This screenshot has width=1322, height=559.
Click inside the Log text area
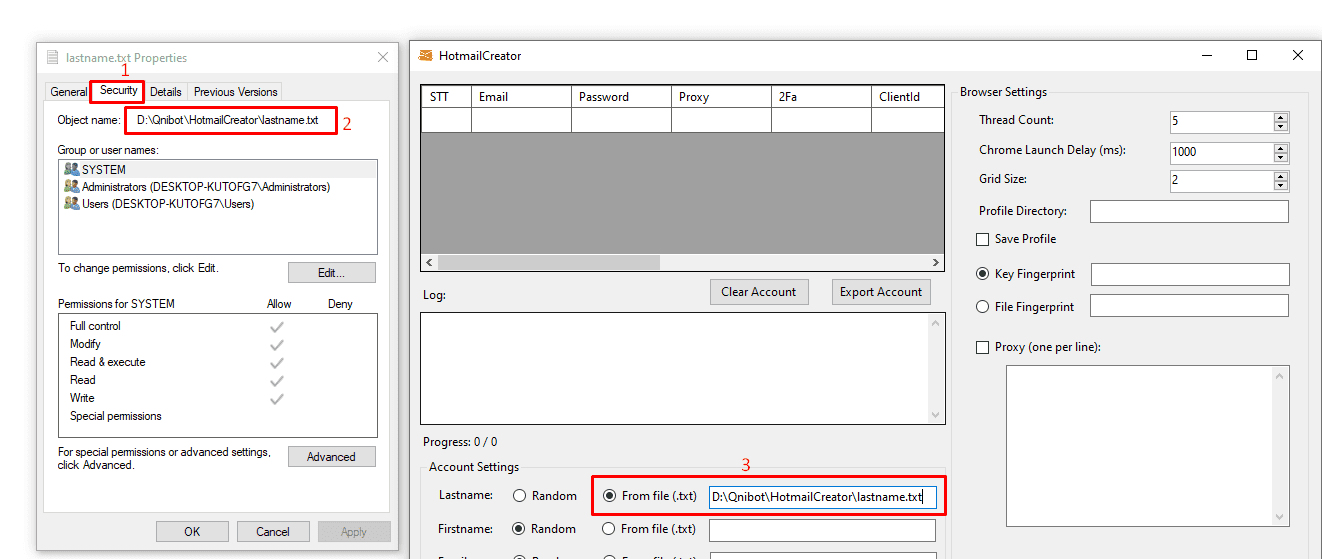click(674, 369)
